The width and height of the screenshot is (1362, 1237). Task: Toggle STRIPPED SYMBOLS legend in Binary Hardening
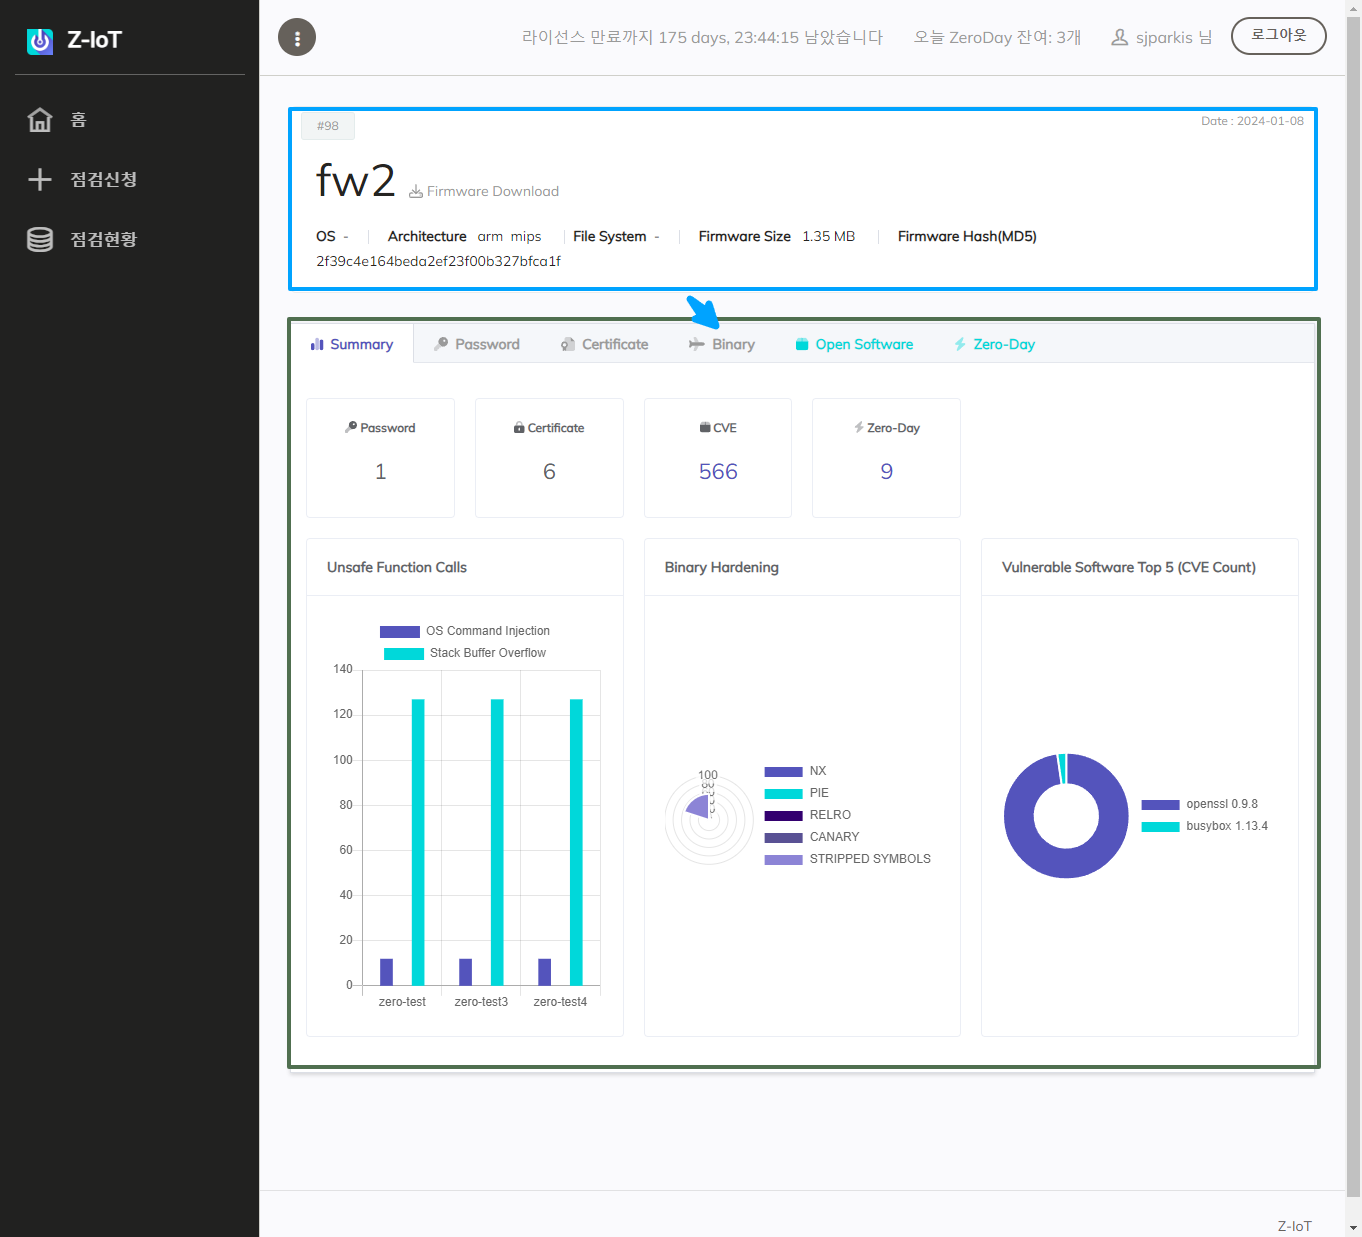848,859
